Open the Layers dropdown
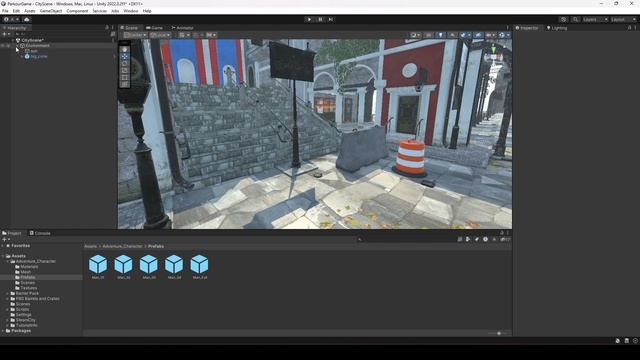 [595, 19]
